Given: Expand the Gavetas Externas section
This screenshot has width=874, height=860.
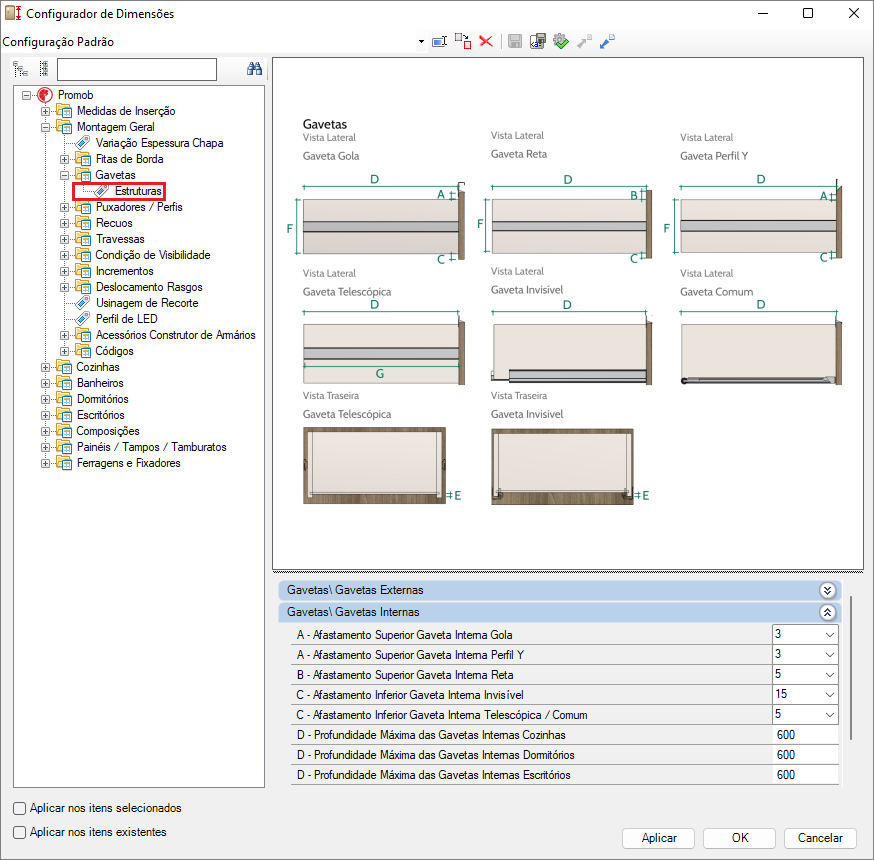Looking at the screenshot, I should click(827, 590).
